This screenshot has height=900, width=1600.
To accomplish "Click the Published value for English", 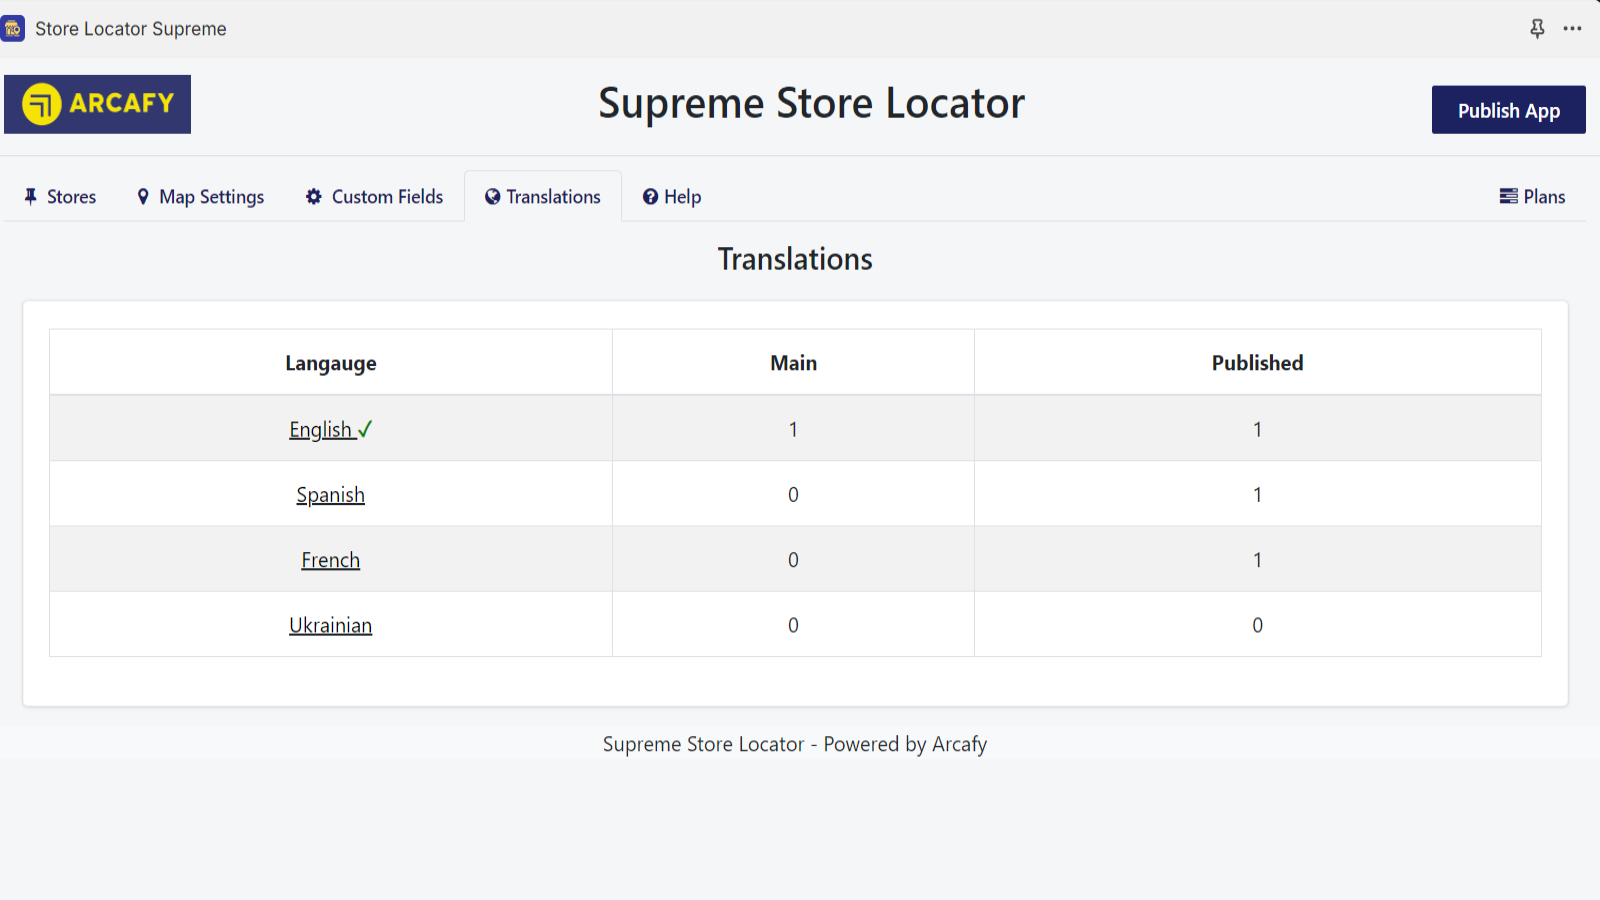I will coord(1257,429).
